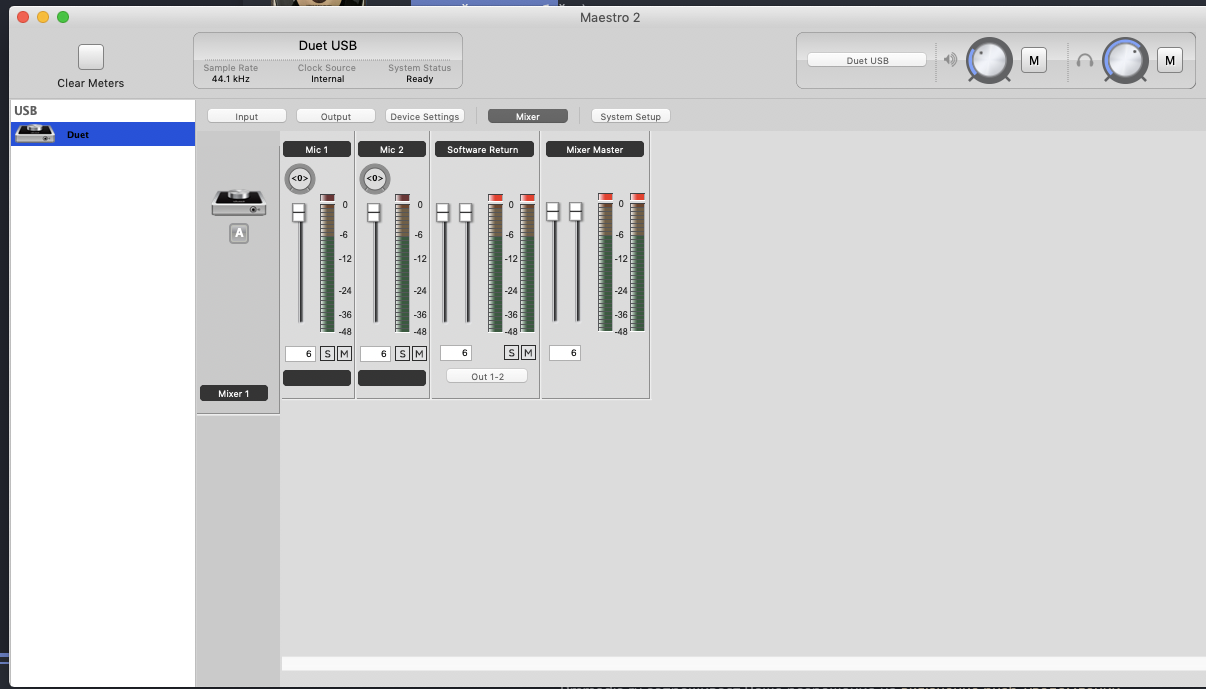
Task: Click the Mic 2 level meter
Action: click(x=402, y=268)
